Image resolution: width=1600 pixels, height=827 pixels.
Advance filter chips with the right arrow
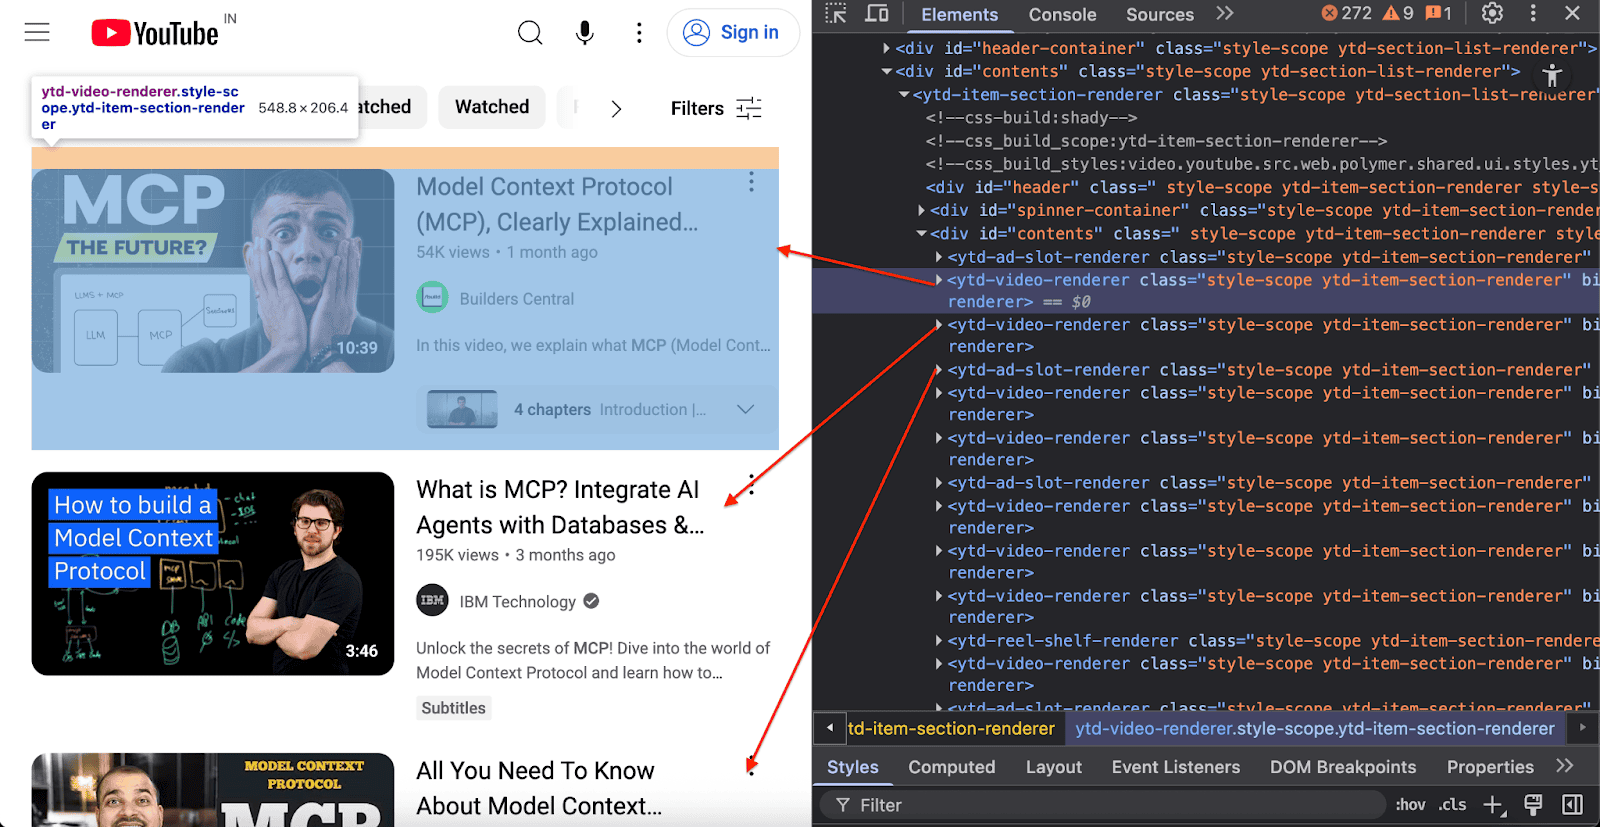point(616,109)
